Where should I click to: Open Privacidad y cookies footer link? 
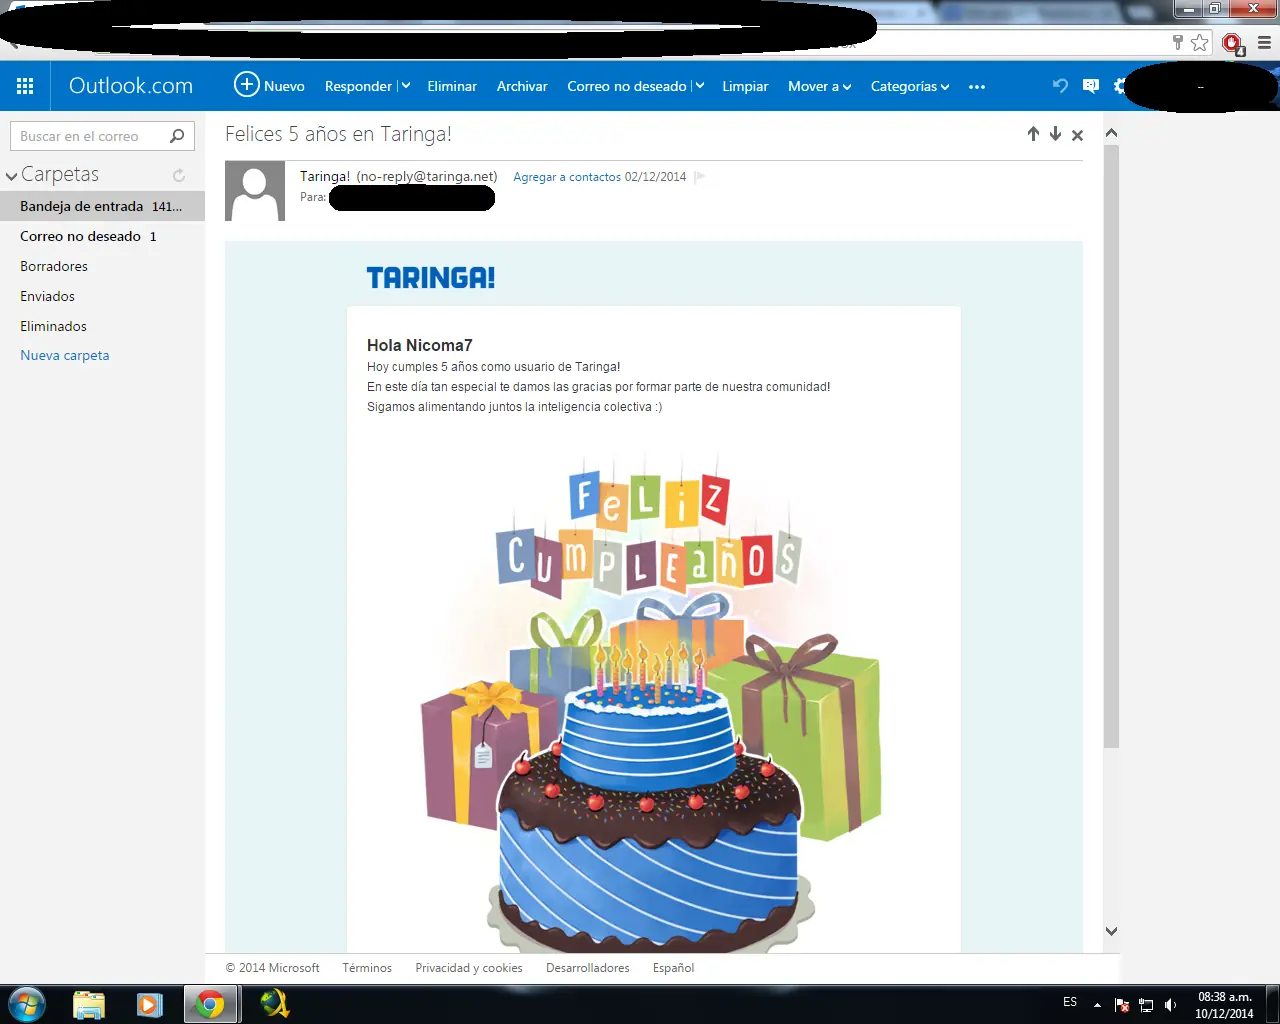pos(469,968)
